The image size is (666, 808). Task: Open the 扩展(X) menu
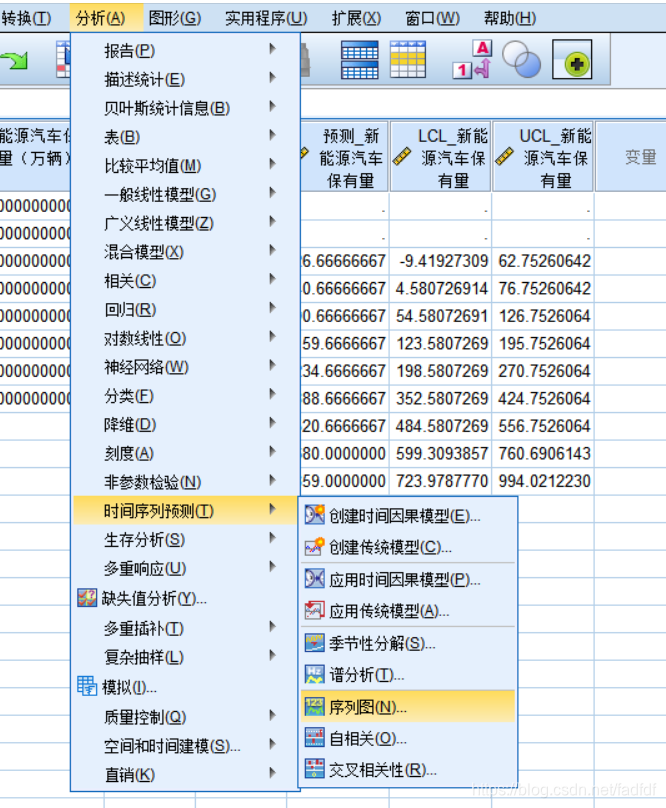coord(356,18)
